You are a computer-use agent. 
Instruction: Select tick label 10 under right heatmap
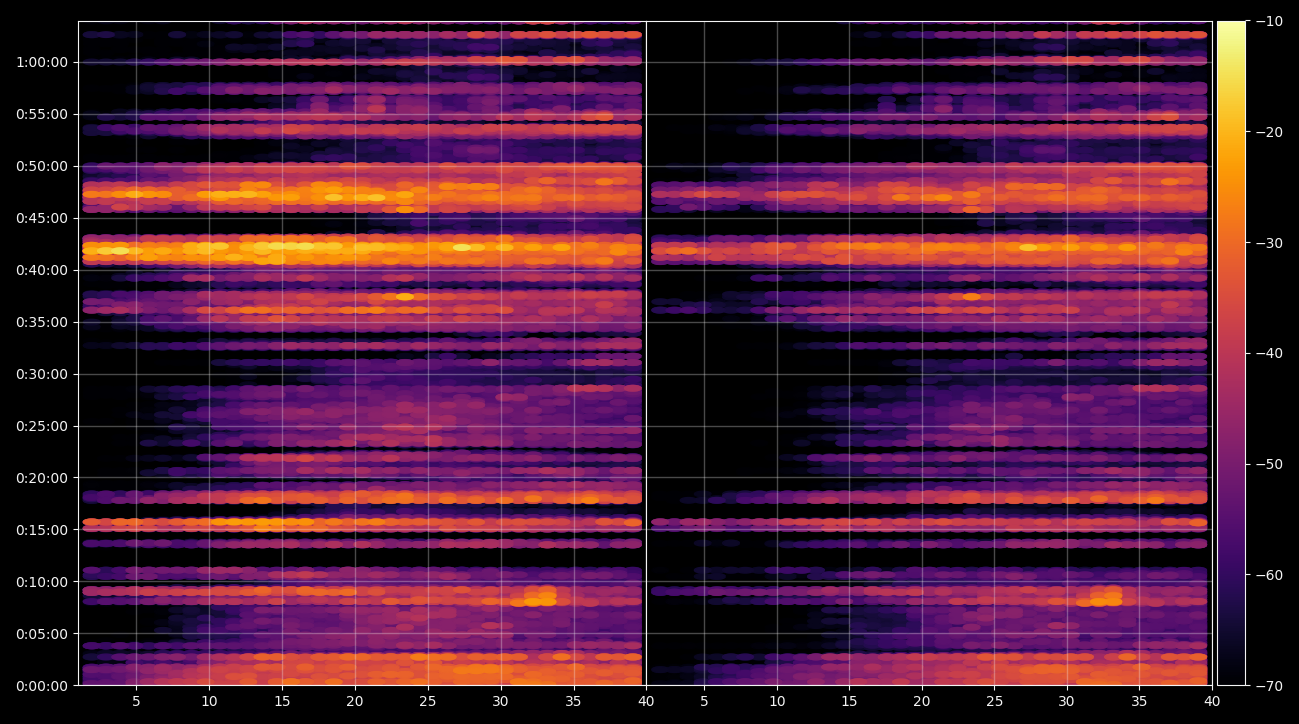777,702
